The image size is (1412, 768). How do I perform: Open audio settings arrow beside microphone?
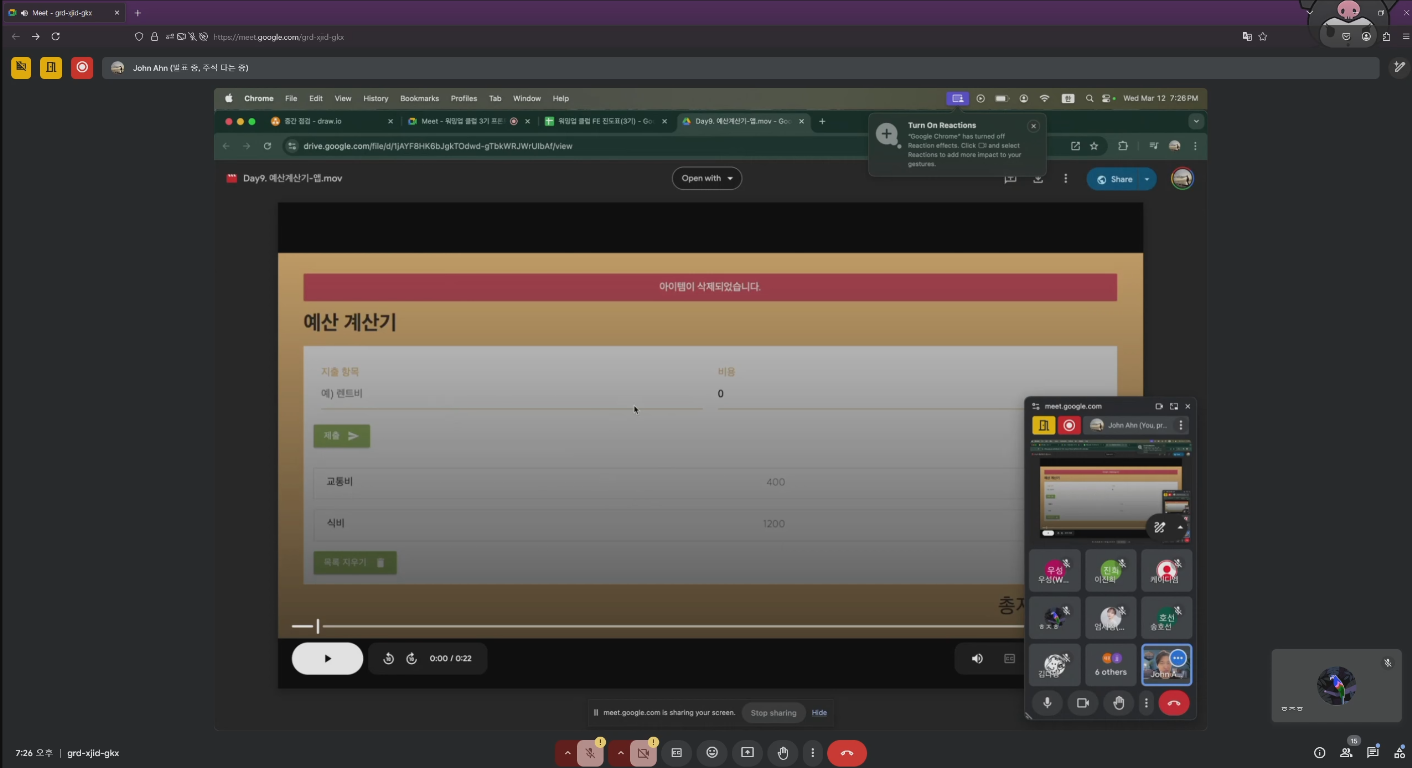point(567,753)
